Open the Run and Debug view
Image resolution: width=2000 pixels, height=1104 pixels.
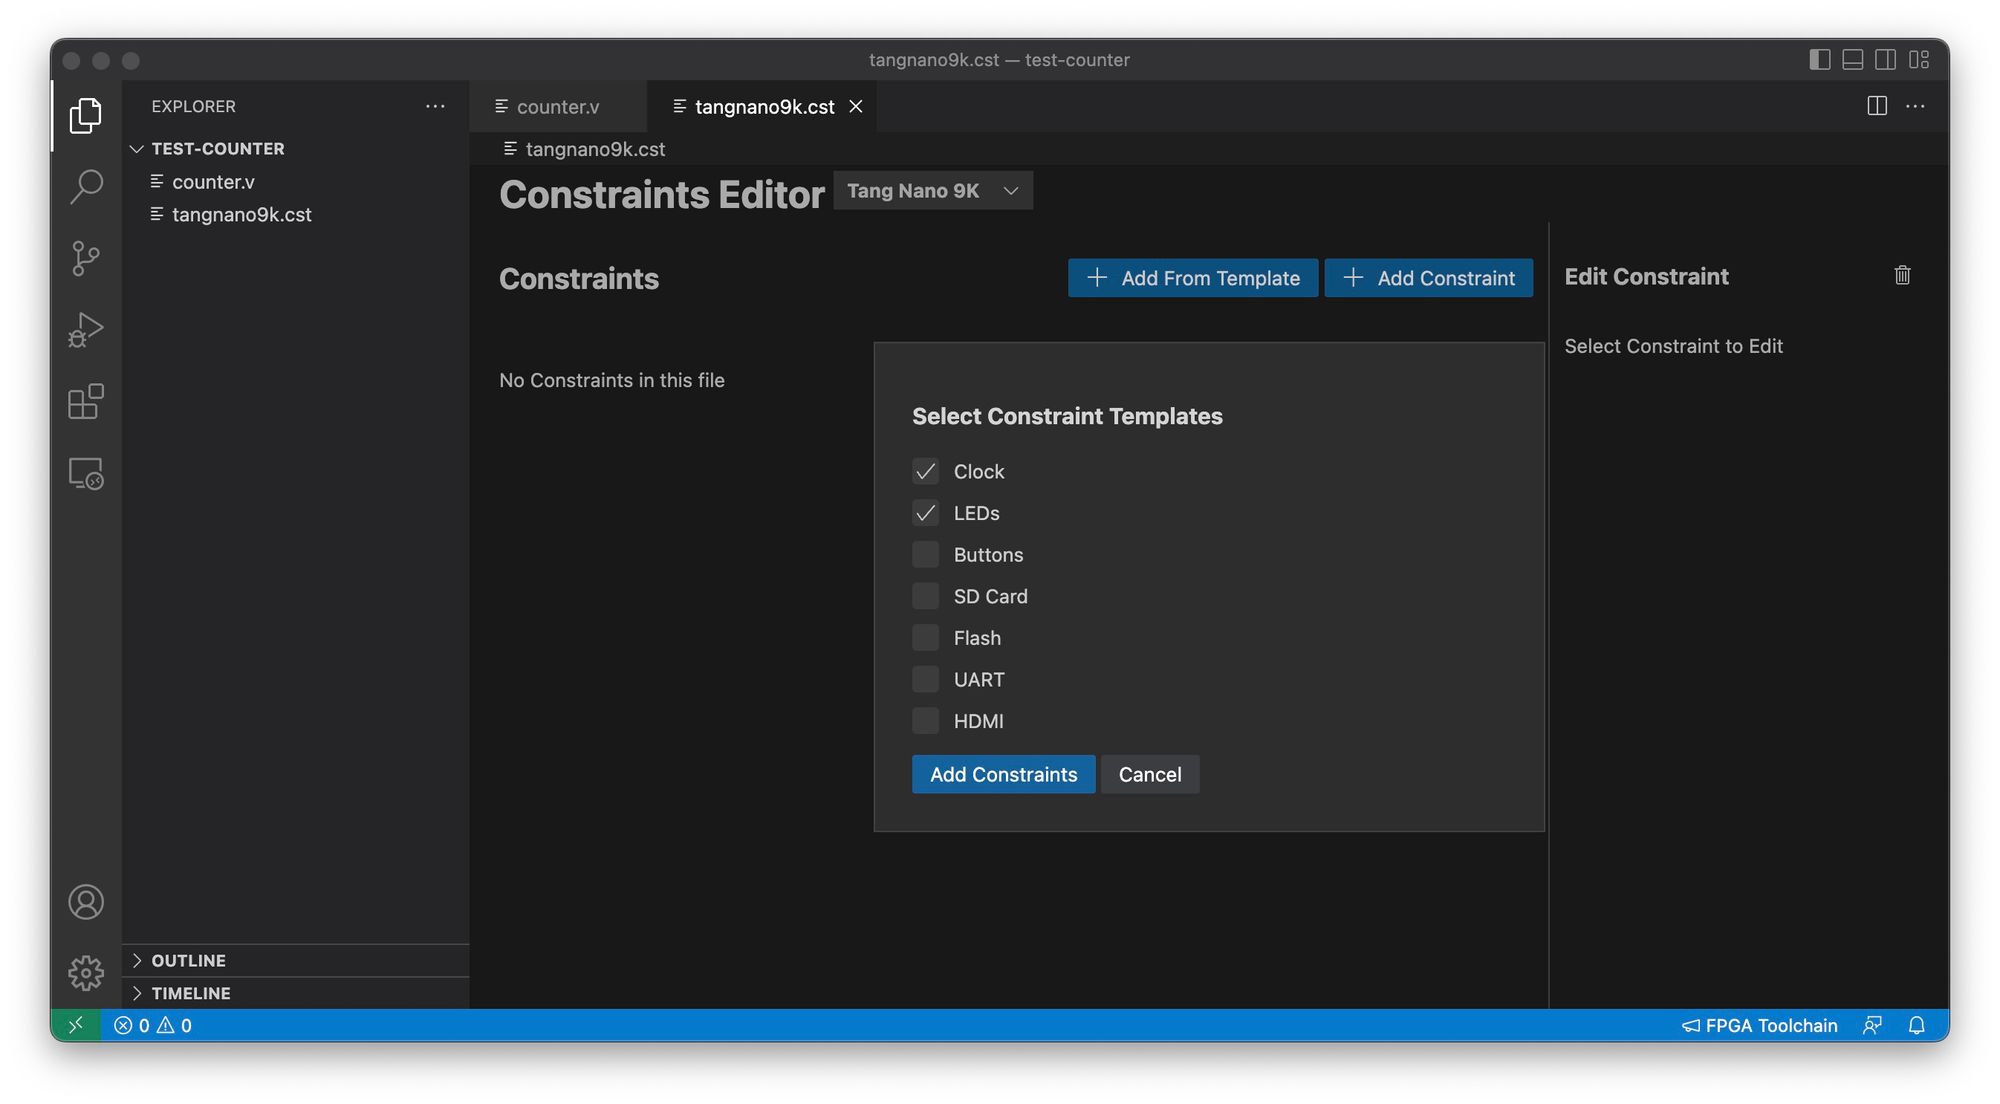86,330
